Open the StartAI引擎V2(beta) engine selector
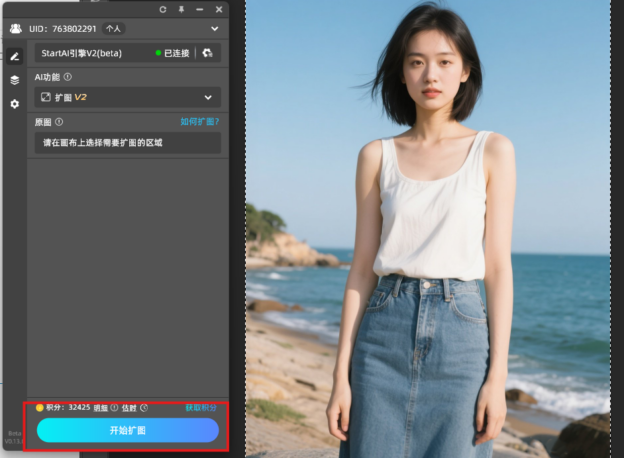 (x=95, y=53)
